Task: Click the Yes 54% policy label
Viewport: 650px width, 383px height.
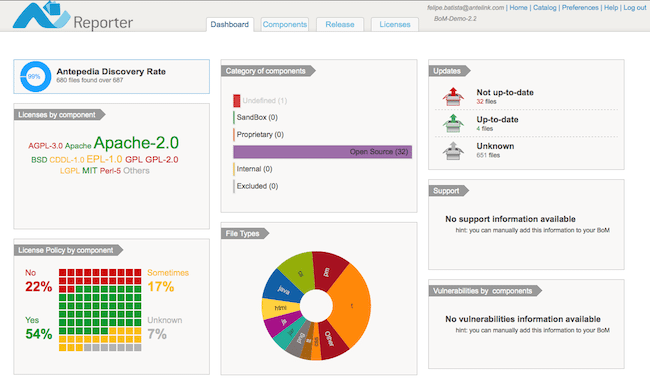Action: (39, 328)
